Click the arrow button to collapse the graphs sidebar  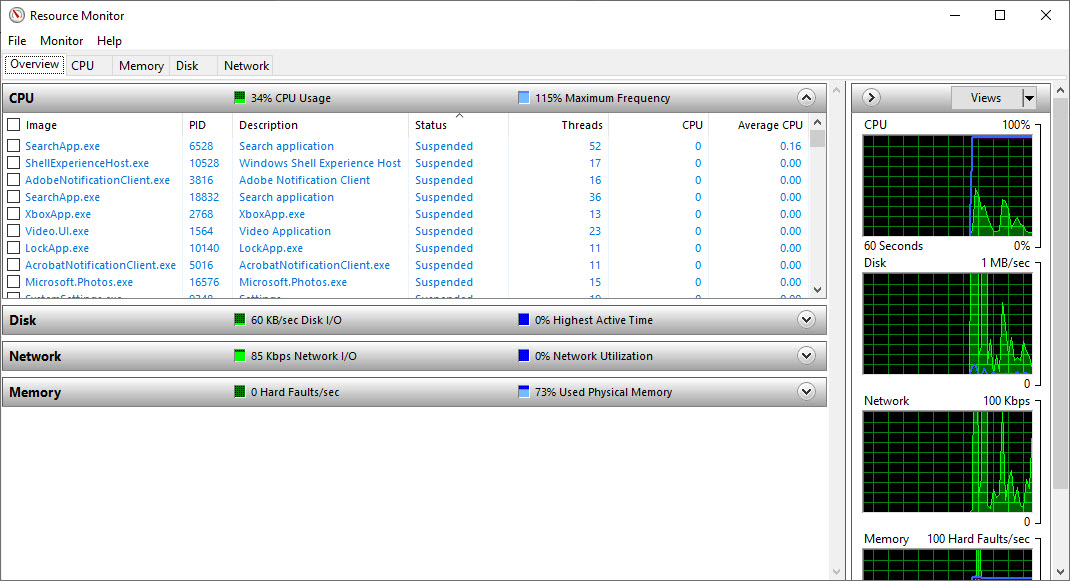(x=870, y=97)
